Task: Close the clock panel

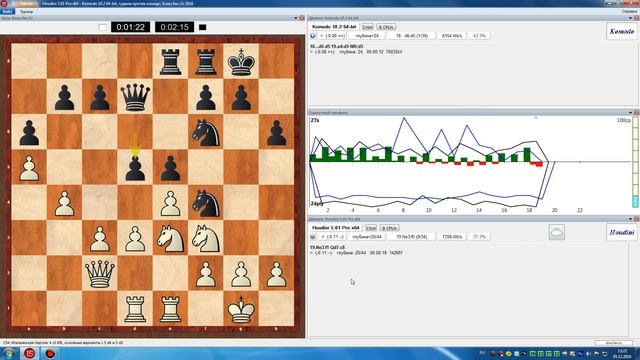Action: point(302,18)
